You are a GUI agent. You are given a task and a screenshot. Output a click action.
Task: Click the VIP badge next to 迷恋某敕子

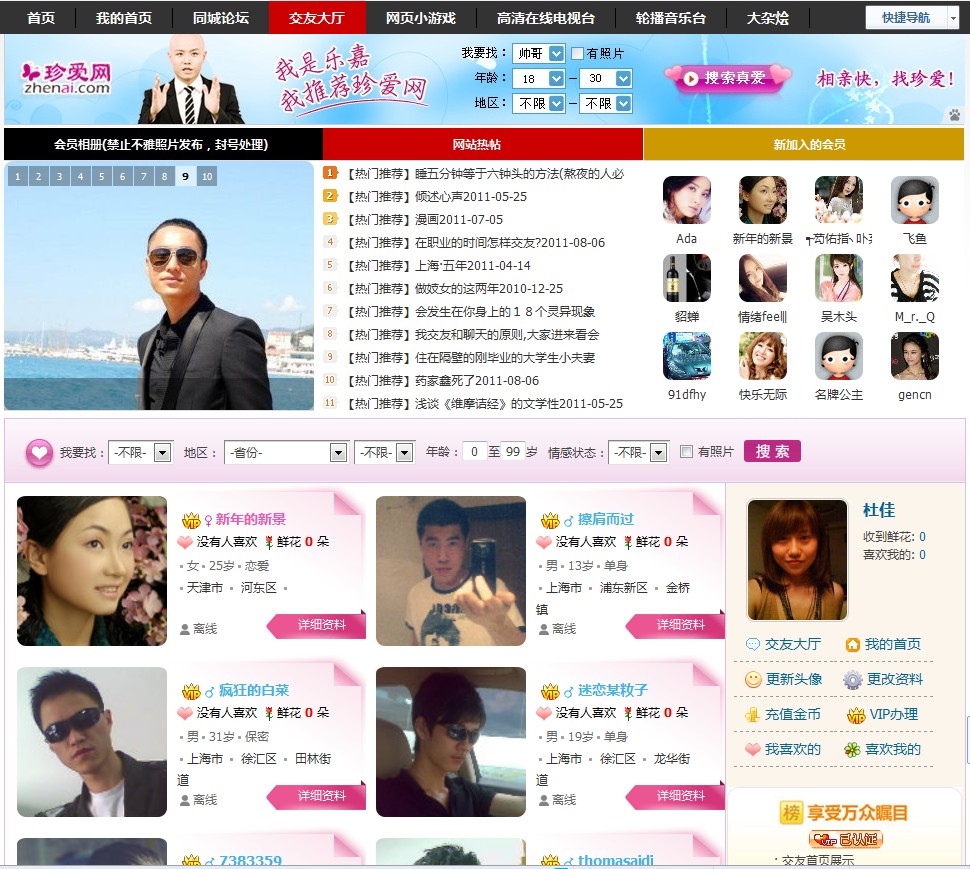coord(550,691)
